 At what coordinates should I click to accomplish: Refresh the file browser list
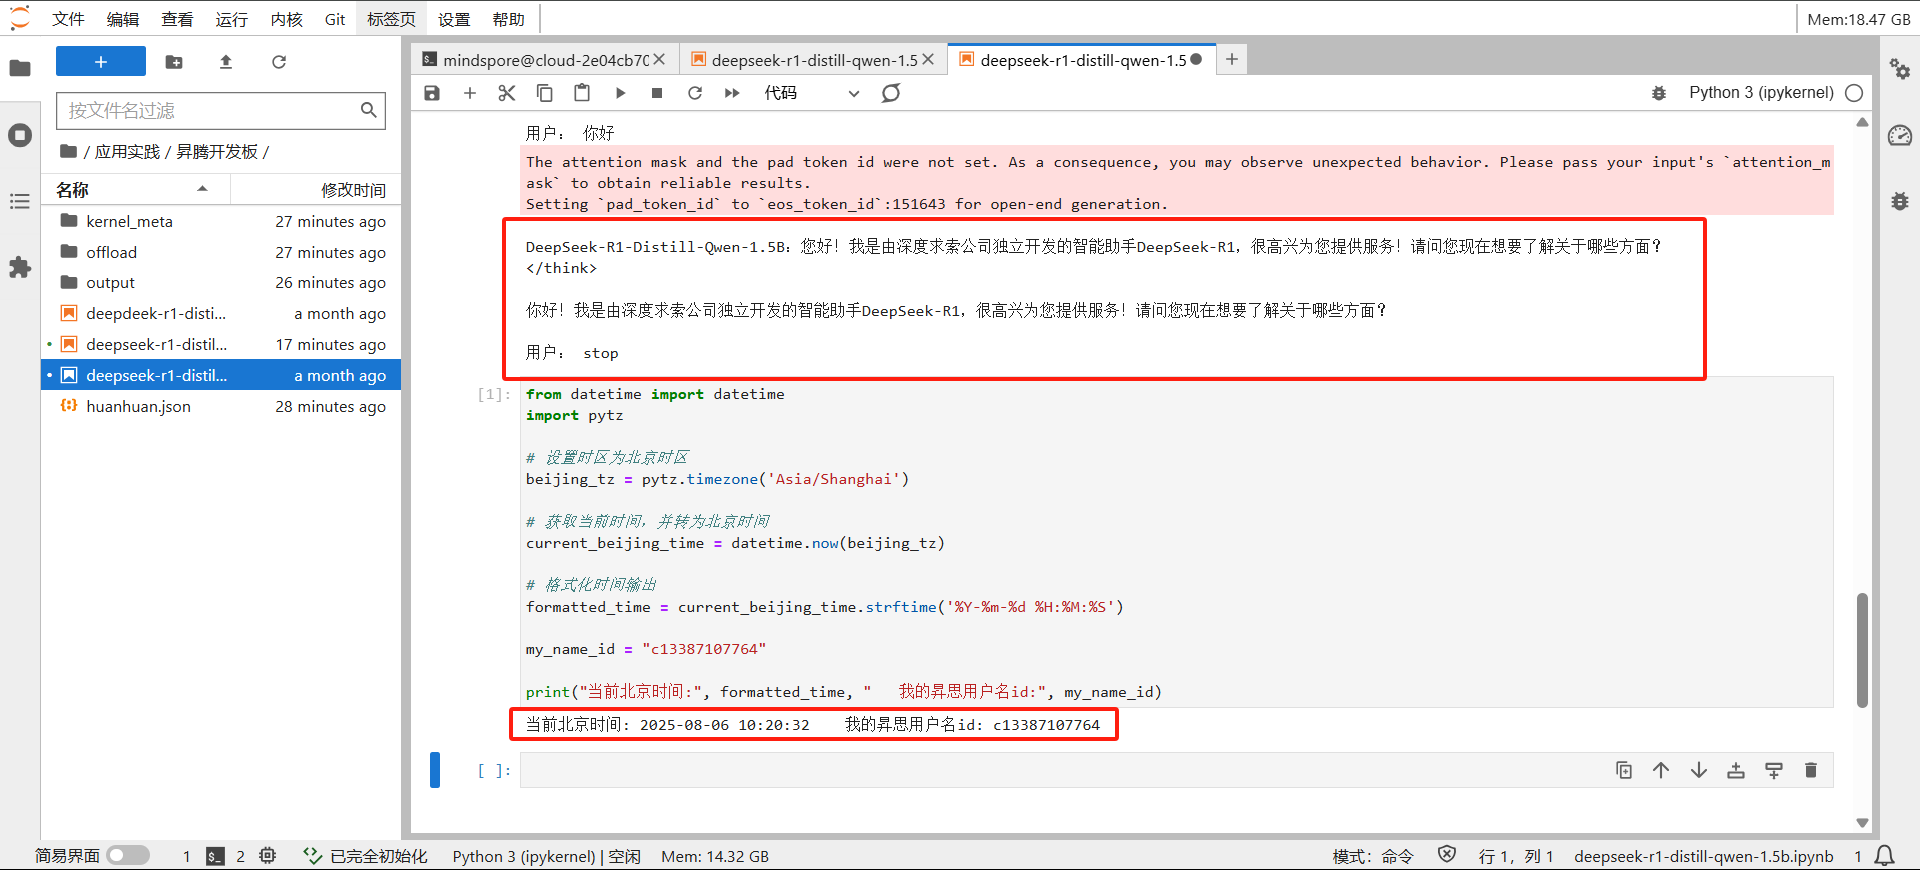click(279, 62)
